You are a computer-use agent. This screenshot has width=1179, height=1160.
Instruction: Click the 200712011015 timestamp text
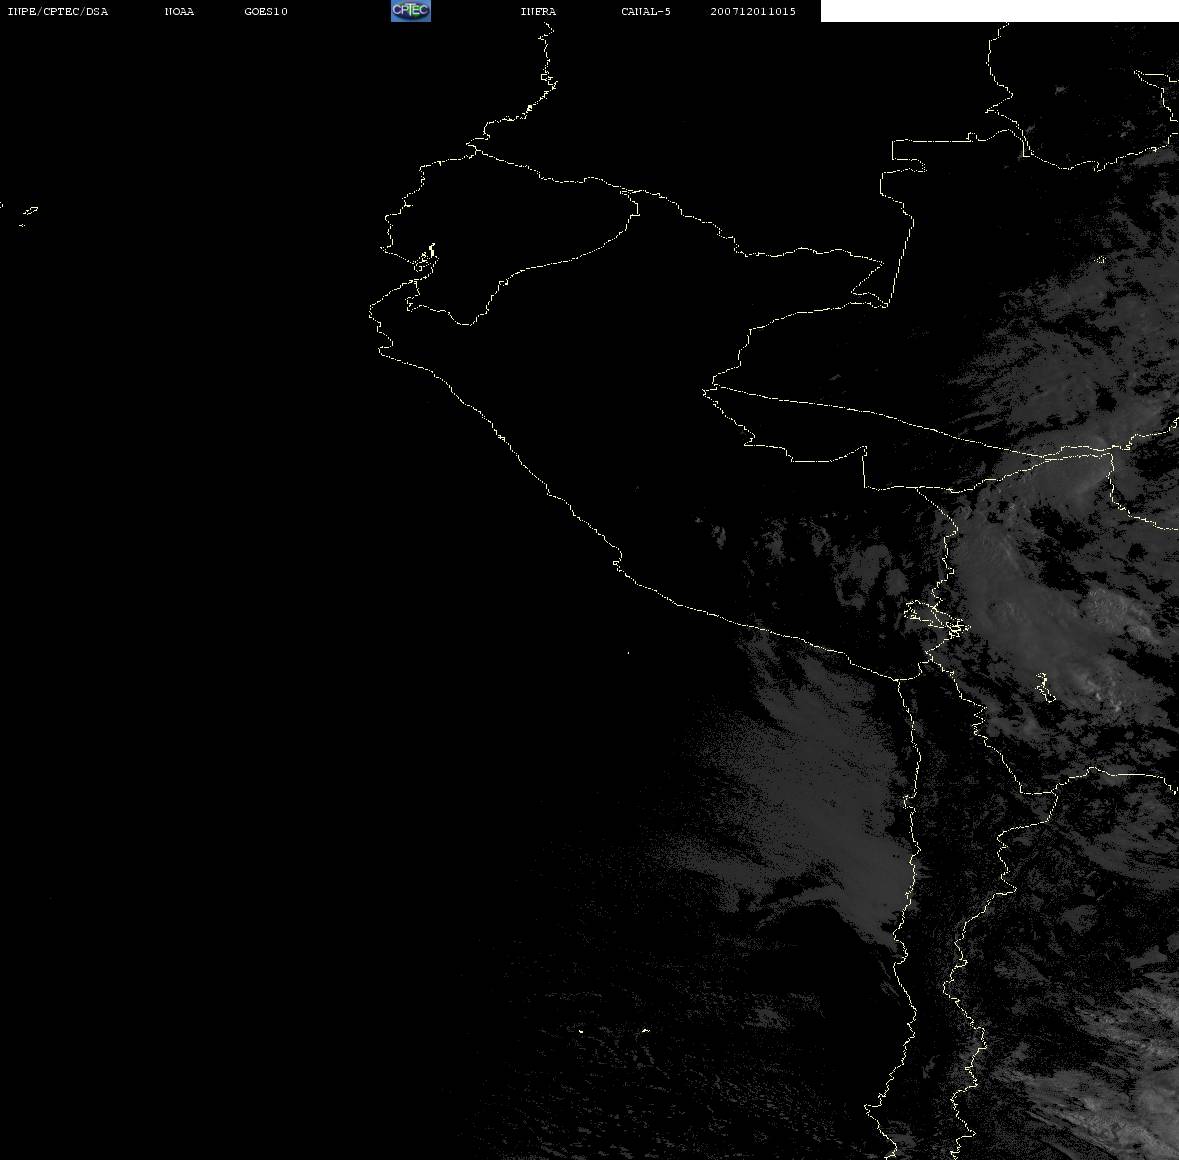[x=753, y=12]
